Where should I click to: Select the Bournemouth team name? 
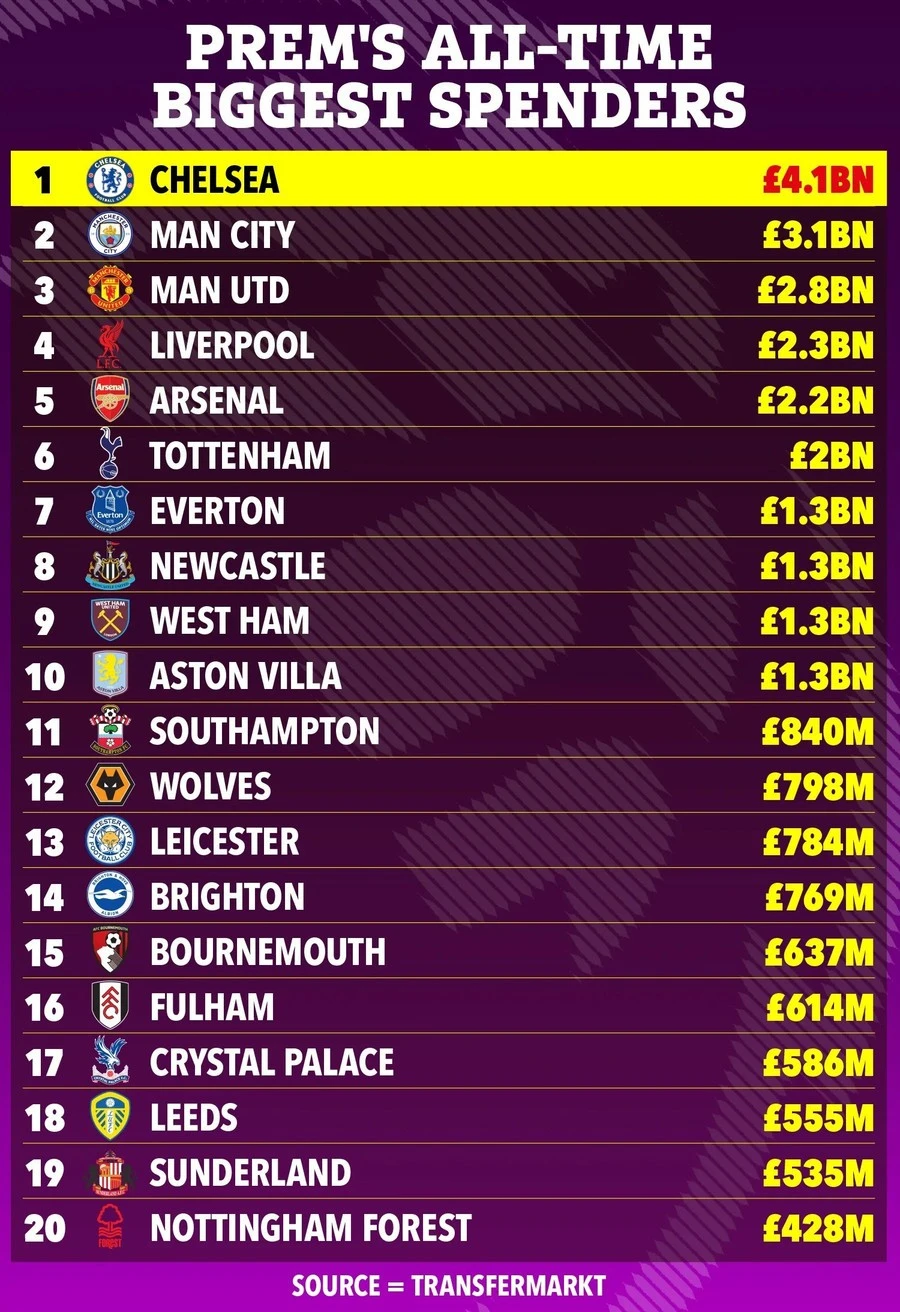tap(267, 951)
